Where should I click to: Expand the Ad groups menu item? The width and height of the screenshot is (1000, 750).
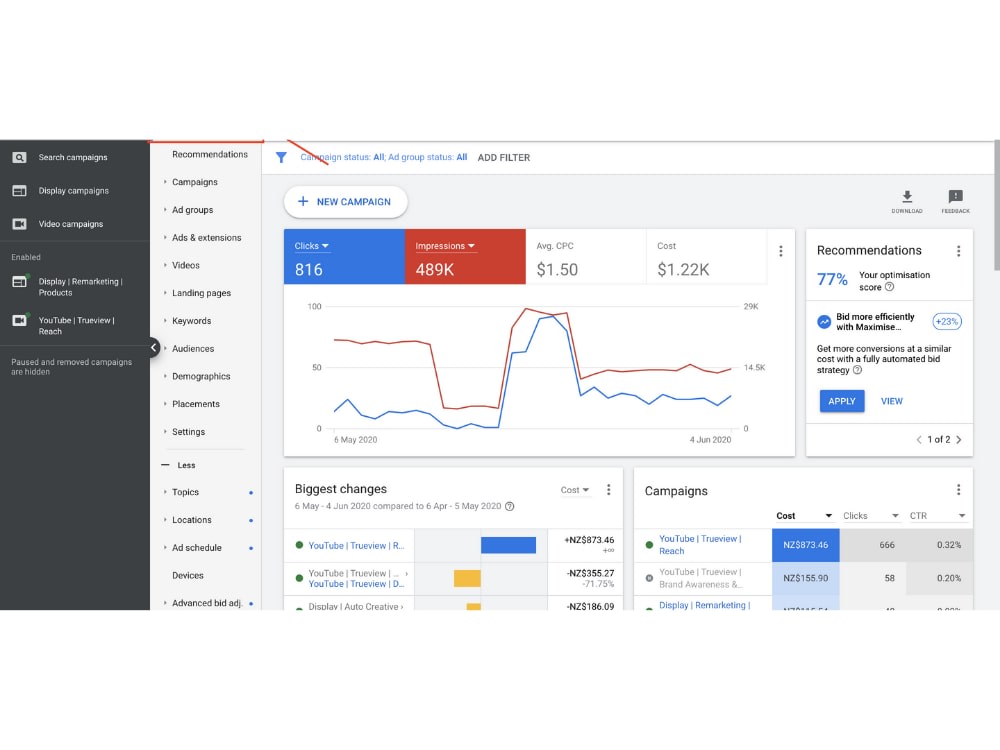[x=165, y=210]
